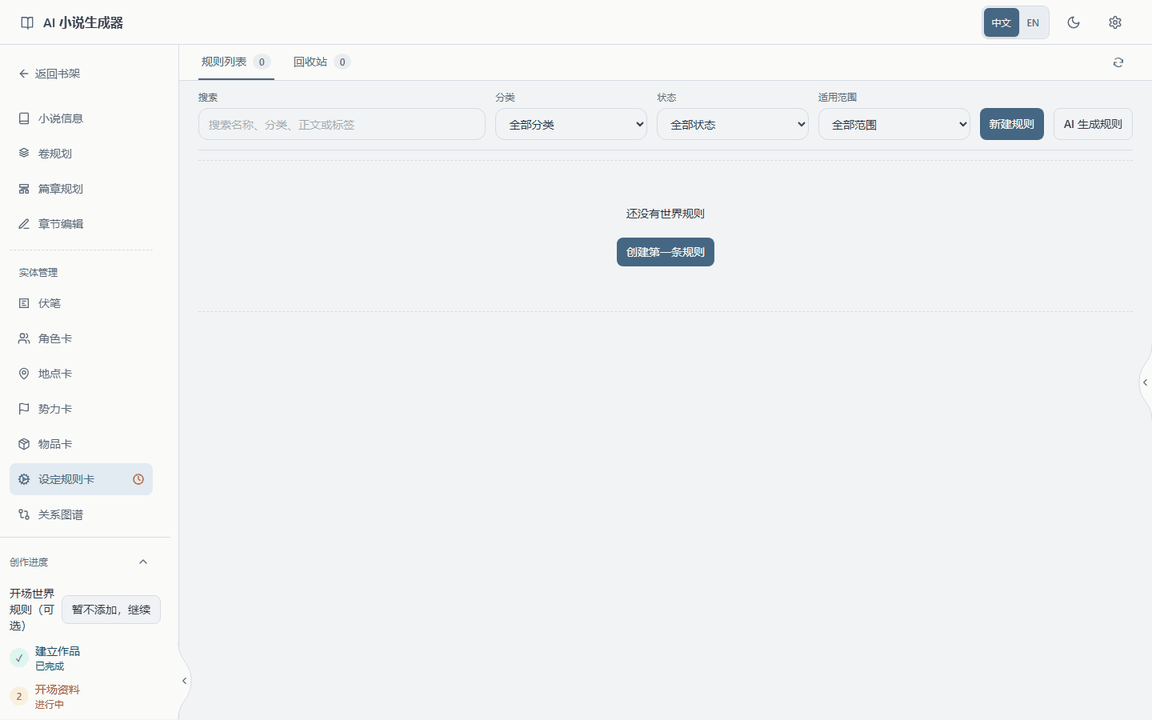This screenshot has height=720, width=1152.
Task: Click the AI 小说生成器 title
Action: coord(83,23)
